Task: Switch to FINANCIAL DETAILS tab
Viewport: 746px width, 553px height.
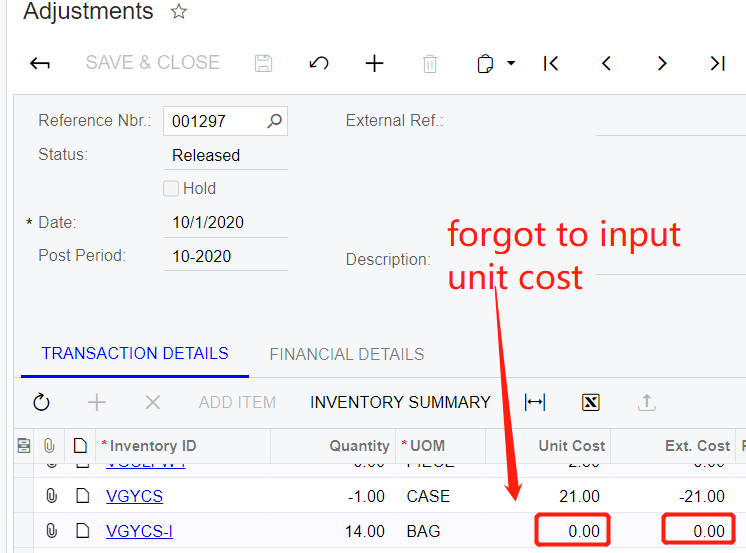Action: pyautogui.click(x=347, y=355)
